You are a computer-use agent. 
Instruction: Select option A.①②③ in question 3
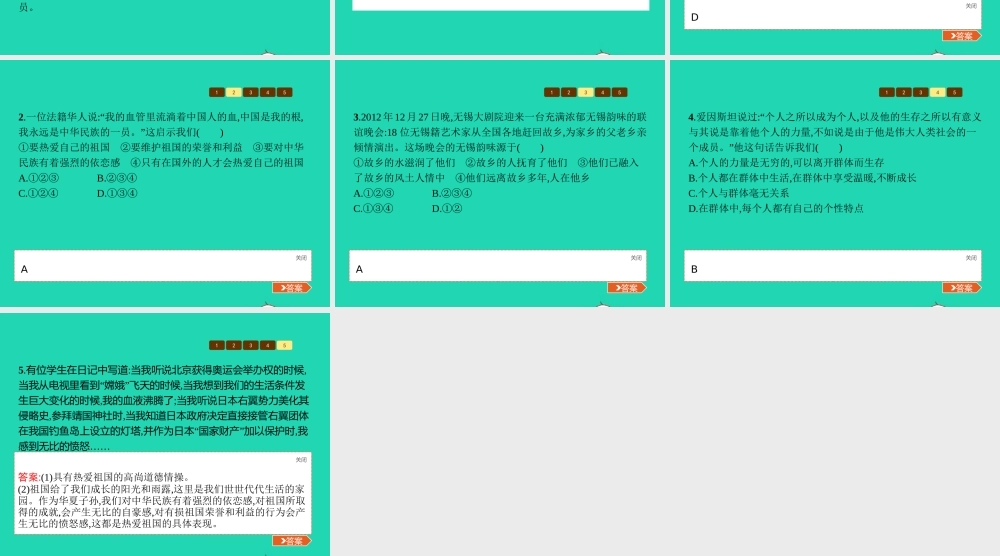click(x=374, y=193)
